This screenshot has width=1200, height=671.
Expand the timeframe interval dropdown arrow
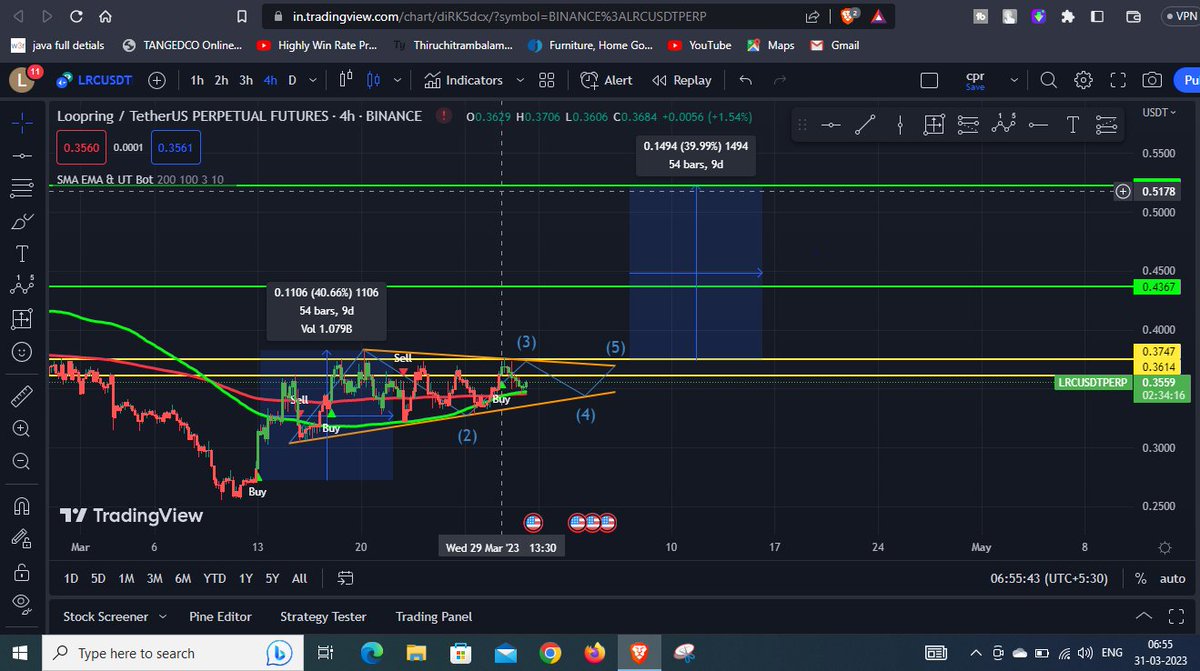314,80
